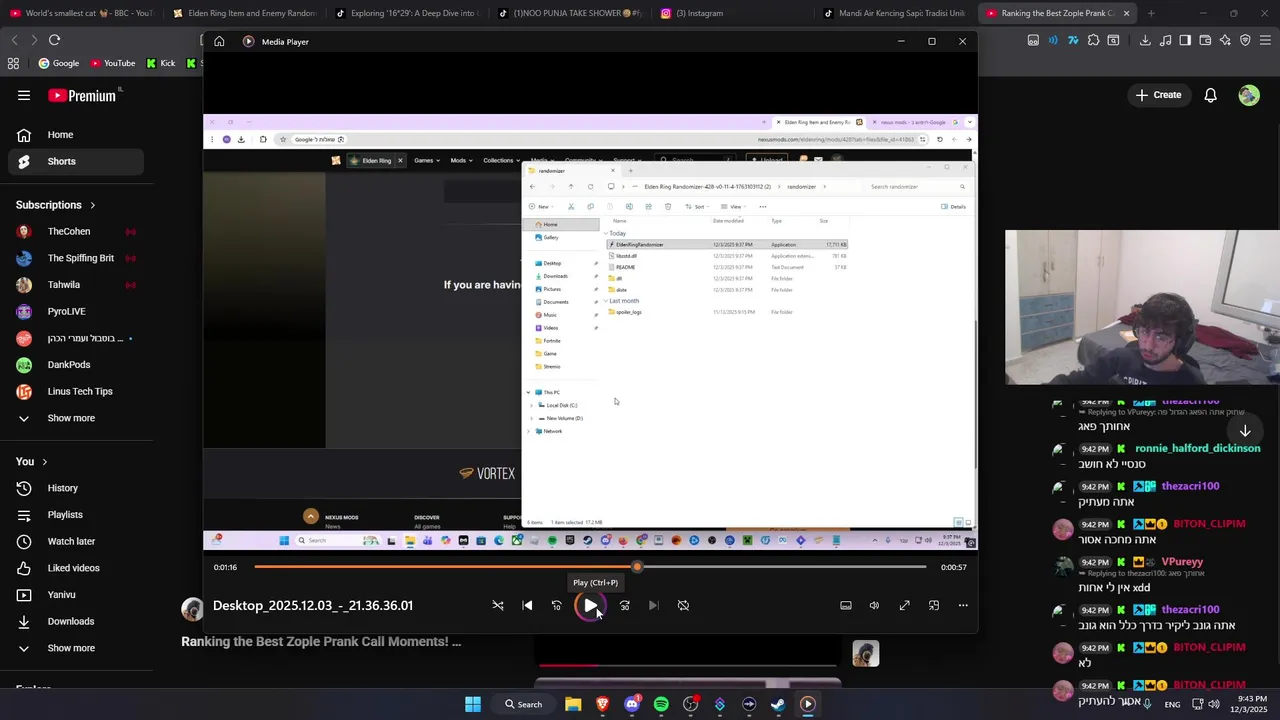Toggle repeat mode in Media Player
The height and width of the screenshot is (720, 1280).
point(683,605)
